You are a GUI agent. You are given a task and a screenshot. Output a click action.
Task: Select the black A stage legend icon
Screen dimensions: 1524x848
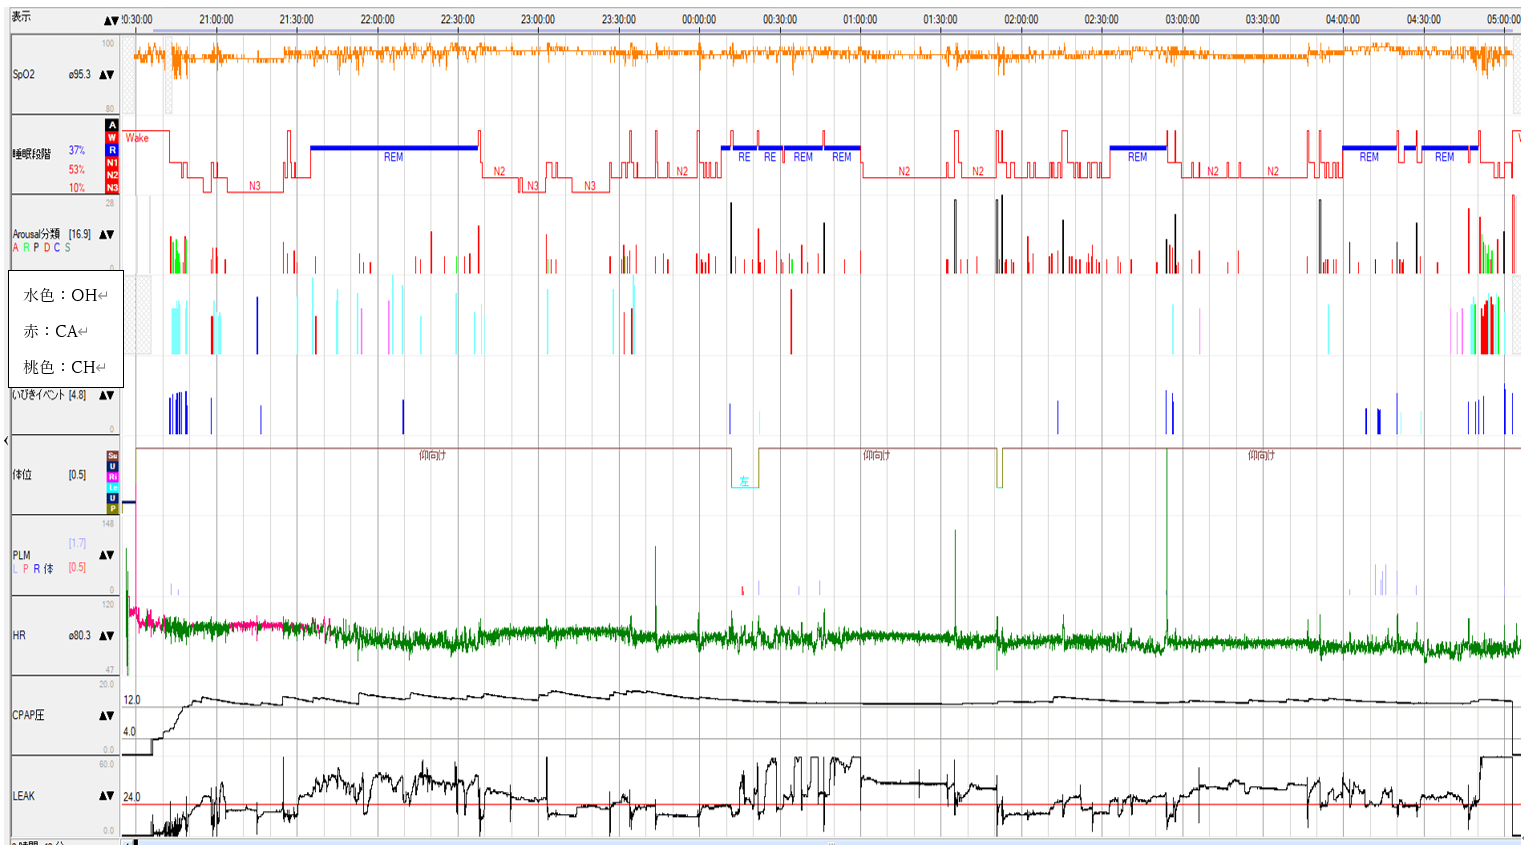pos(112,125)
